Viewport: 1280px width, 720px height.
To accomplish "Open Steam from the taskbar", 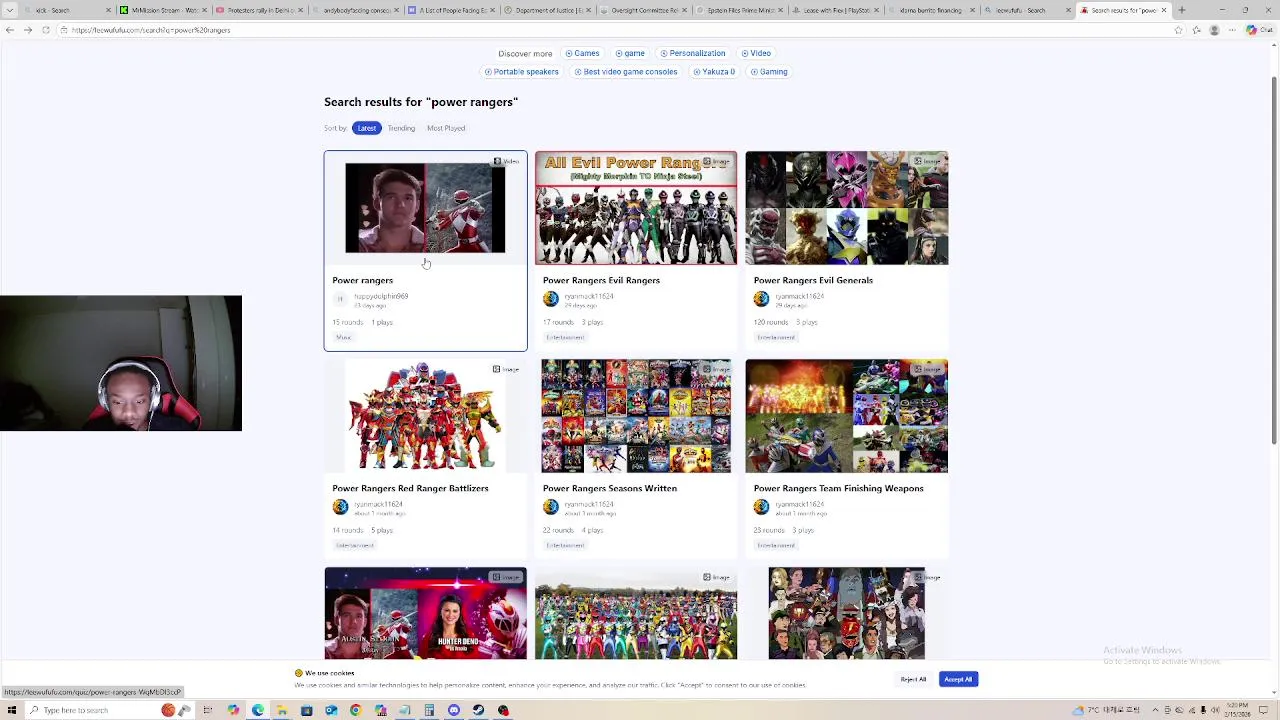I will tap(478, 710).
